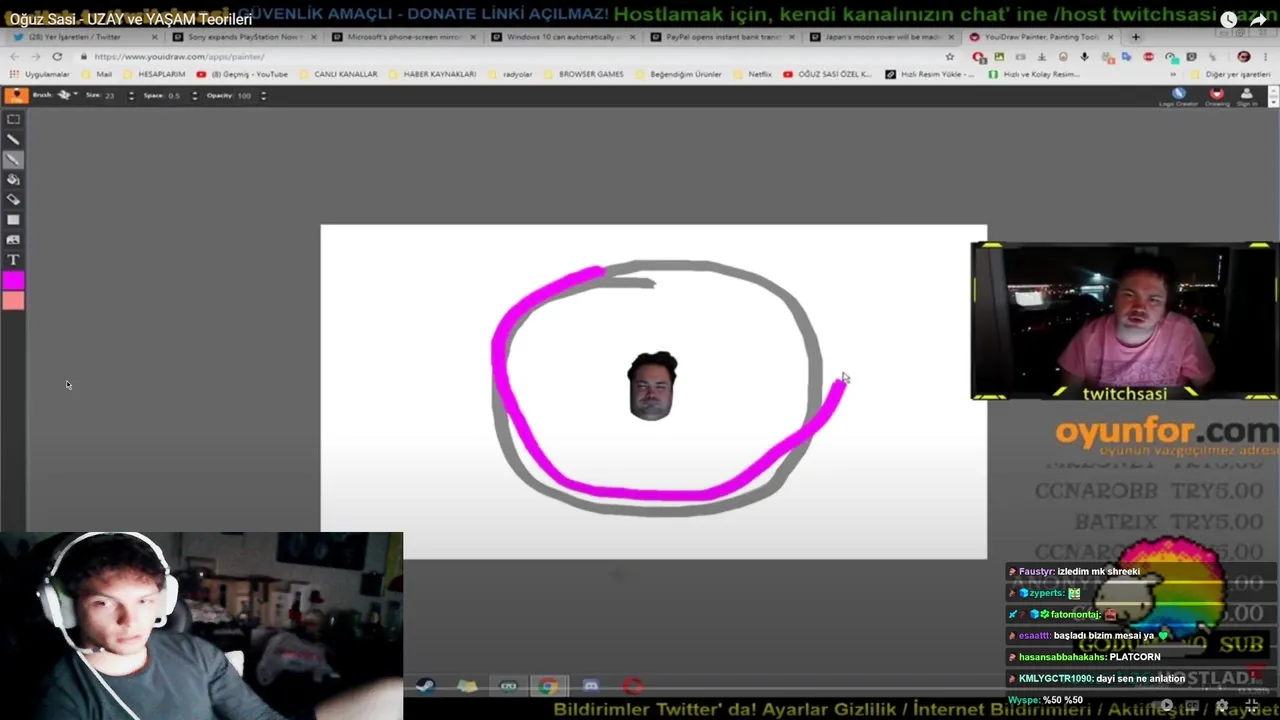Screen dimensions: 1280x720
Task: Expand the hidden bookmarks chevron
Action: [1173, 74]
